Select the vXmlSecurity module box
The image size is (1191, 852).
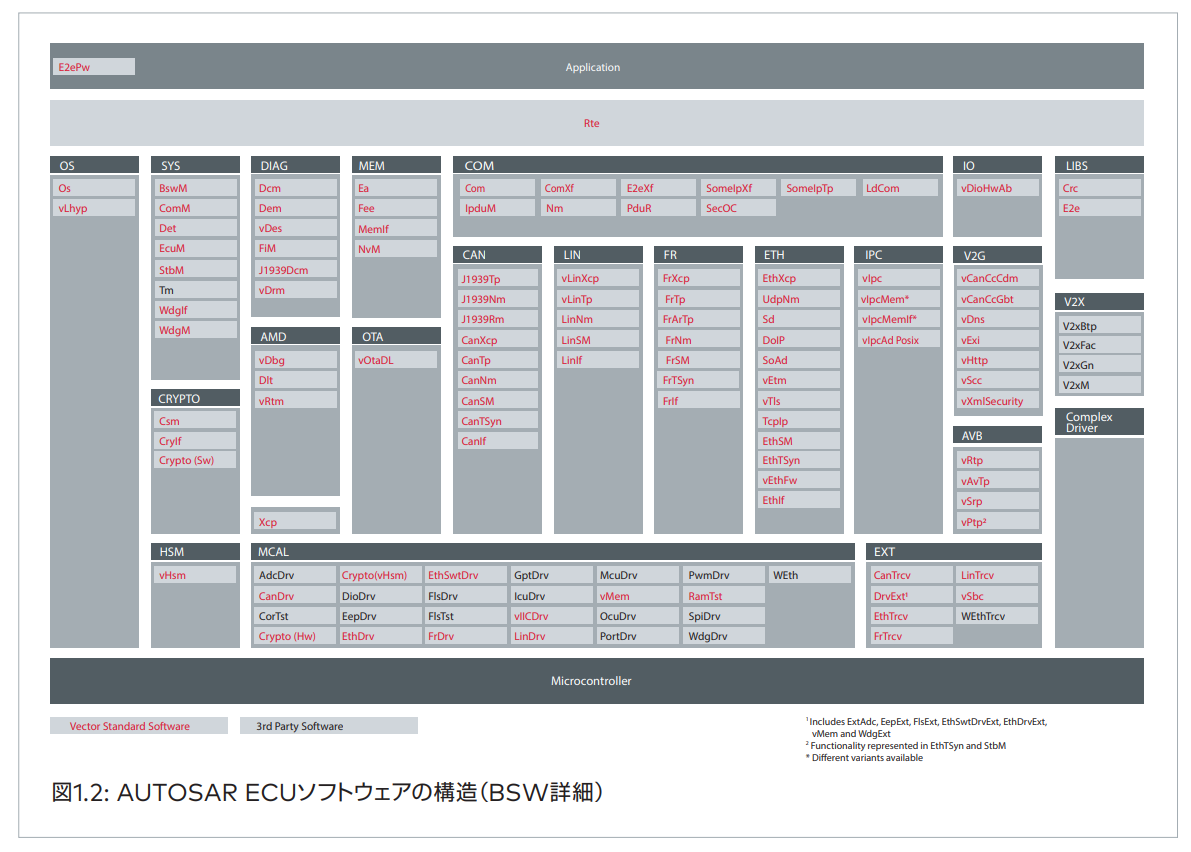[x=998, y=401]
